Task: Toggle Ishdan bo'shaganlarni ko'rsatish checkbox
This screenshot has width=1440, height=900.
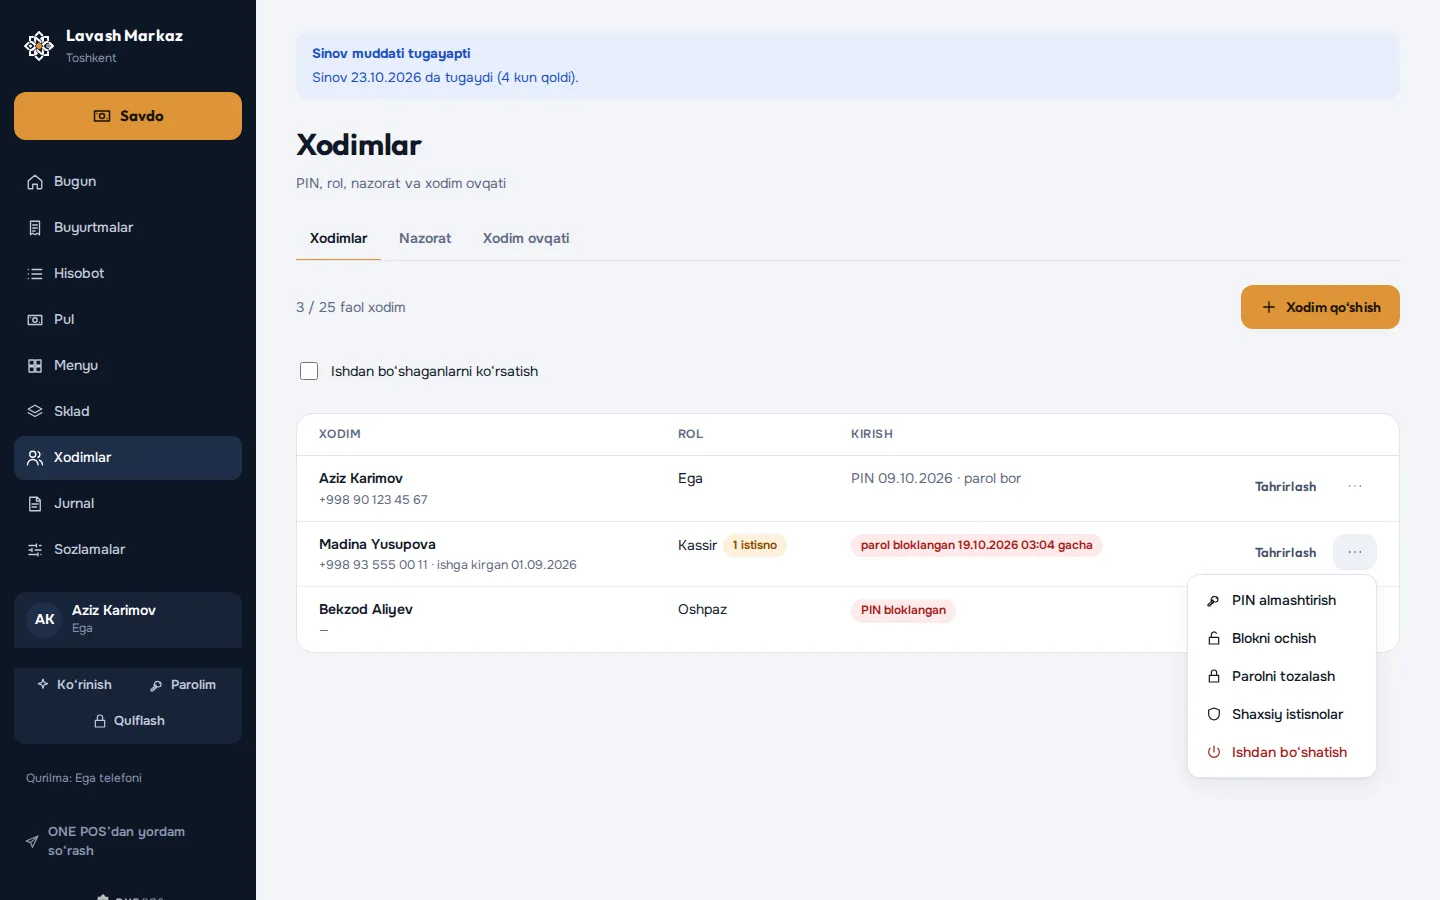Action: [309, 371]
